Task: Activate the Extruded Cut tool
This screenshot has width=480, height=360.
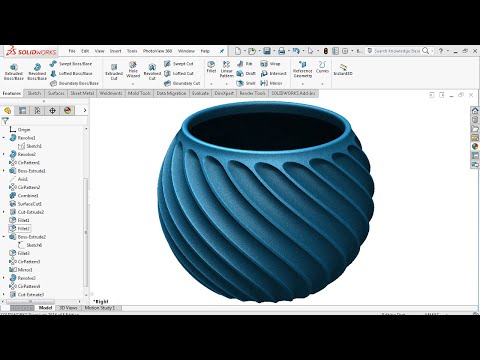Action: coord(114,72)
